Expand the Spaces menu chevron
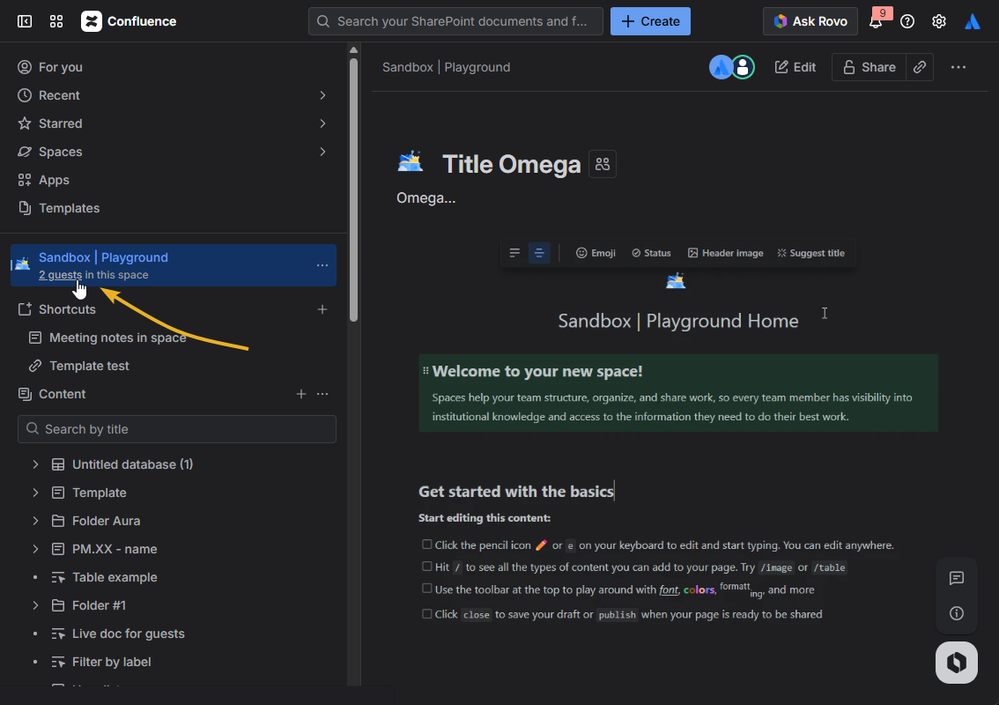Image resolution: width=999 pixels, height=705 pixels. coord(322,152)
